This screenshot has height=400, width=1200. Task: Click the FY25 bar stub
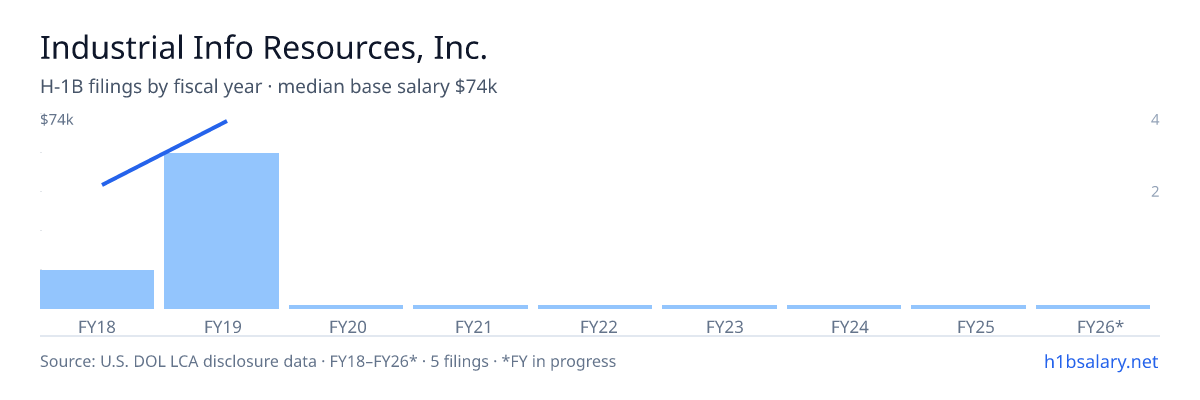coord(968,307)
